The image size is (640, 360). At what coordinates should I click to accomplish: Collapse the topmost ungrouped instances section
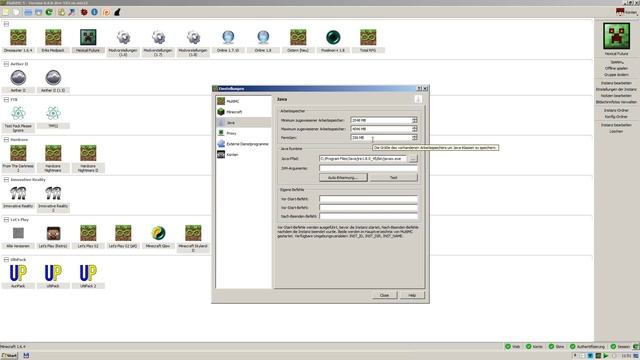click(6, 24)
